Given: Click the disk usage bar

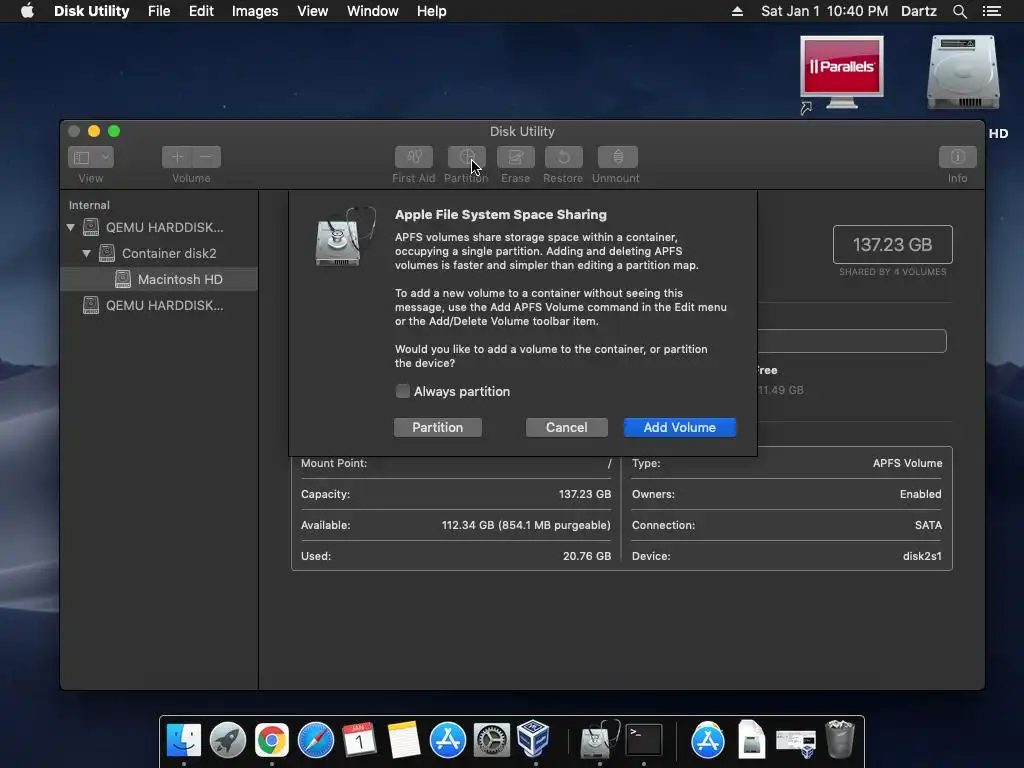Looking at the screenshot, I should point(852,341).
